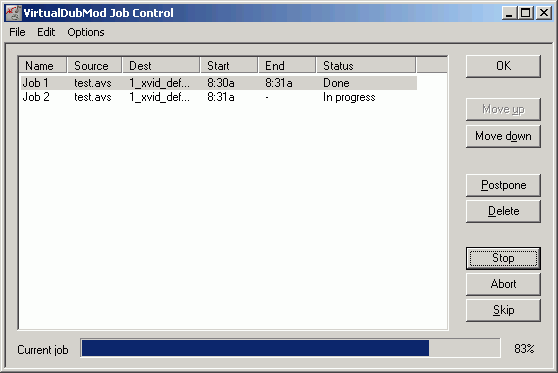Select the Job 2 row

[219, 97]
